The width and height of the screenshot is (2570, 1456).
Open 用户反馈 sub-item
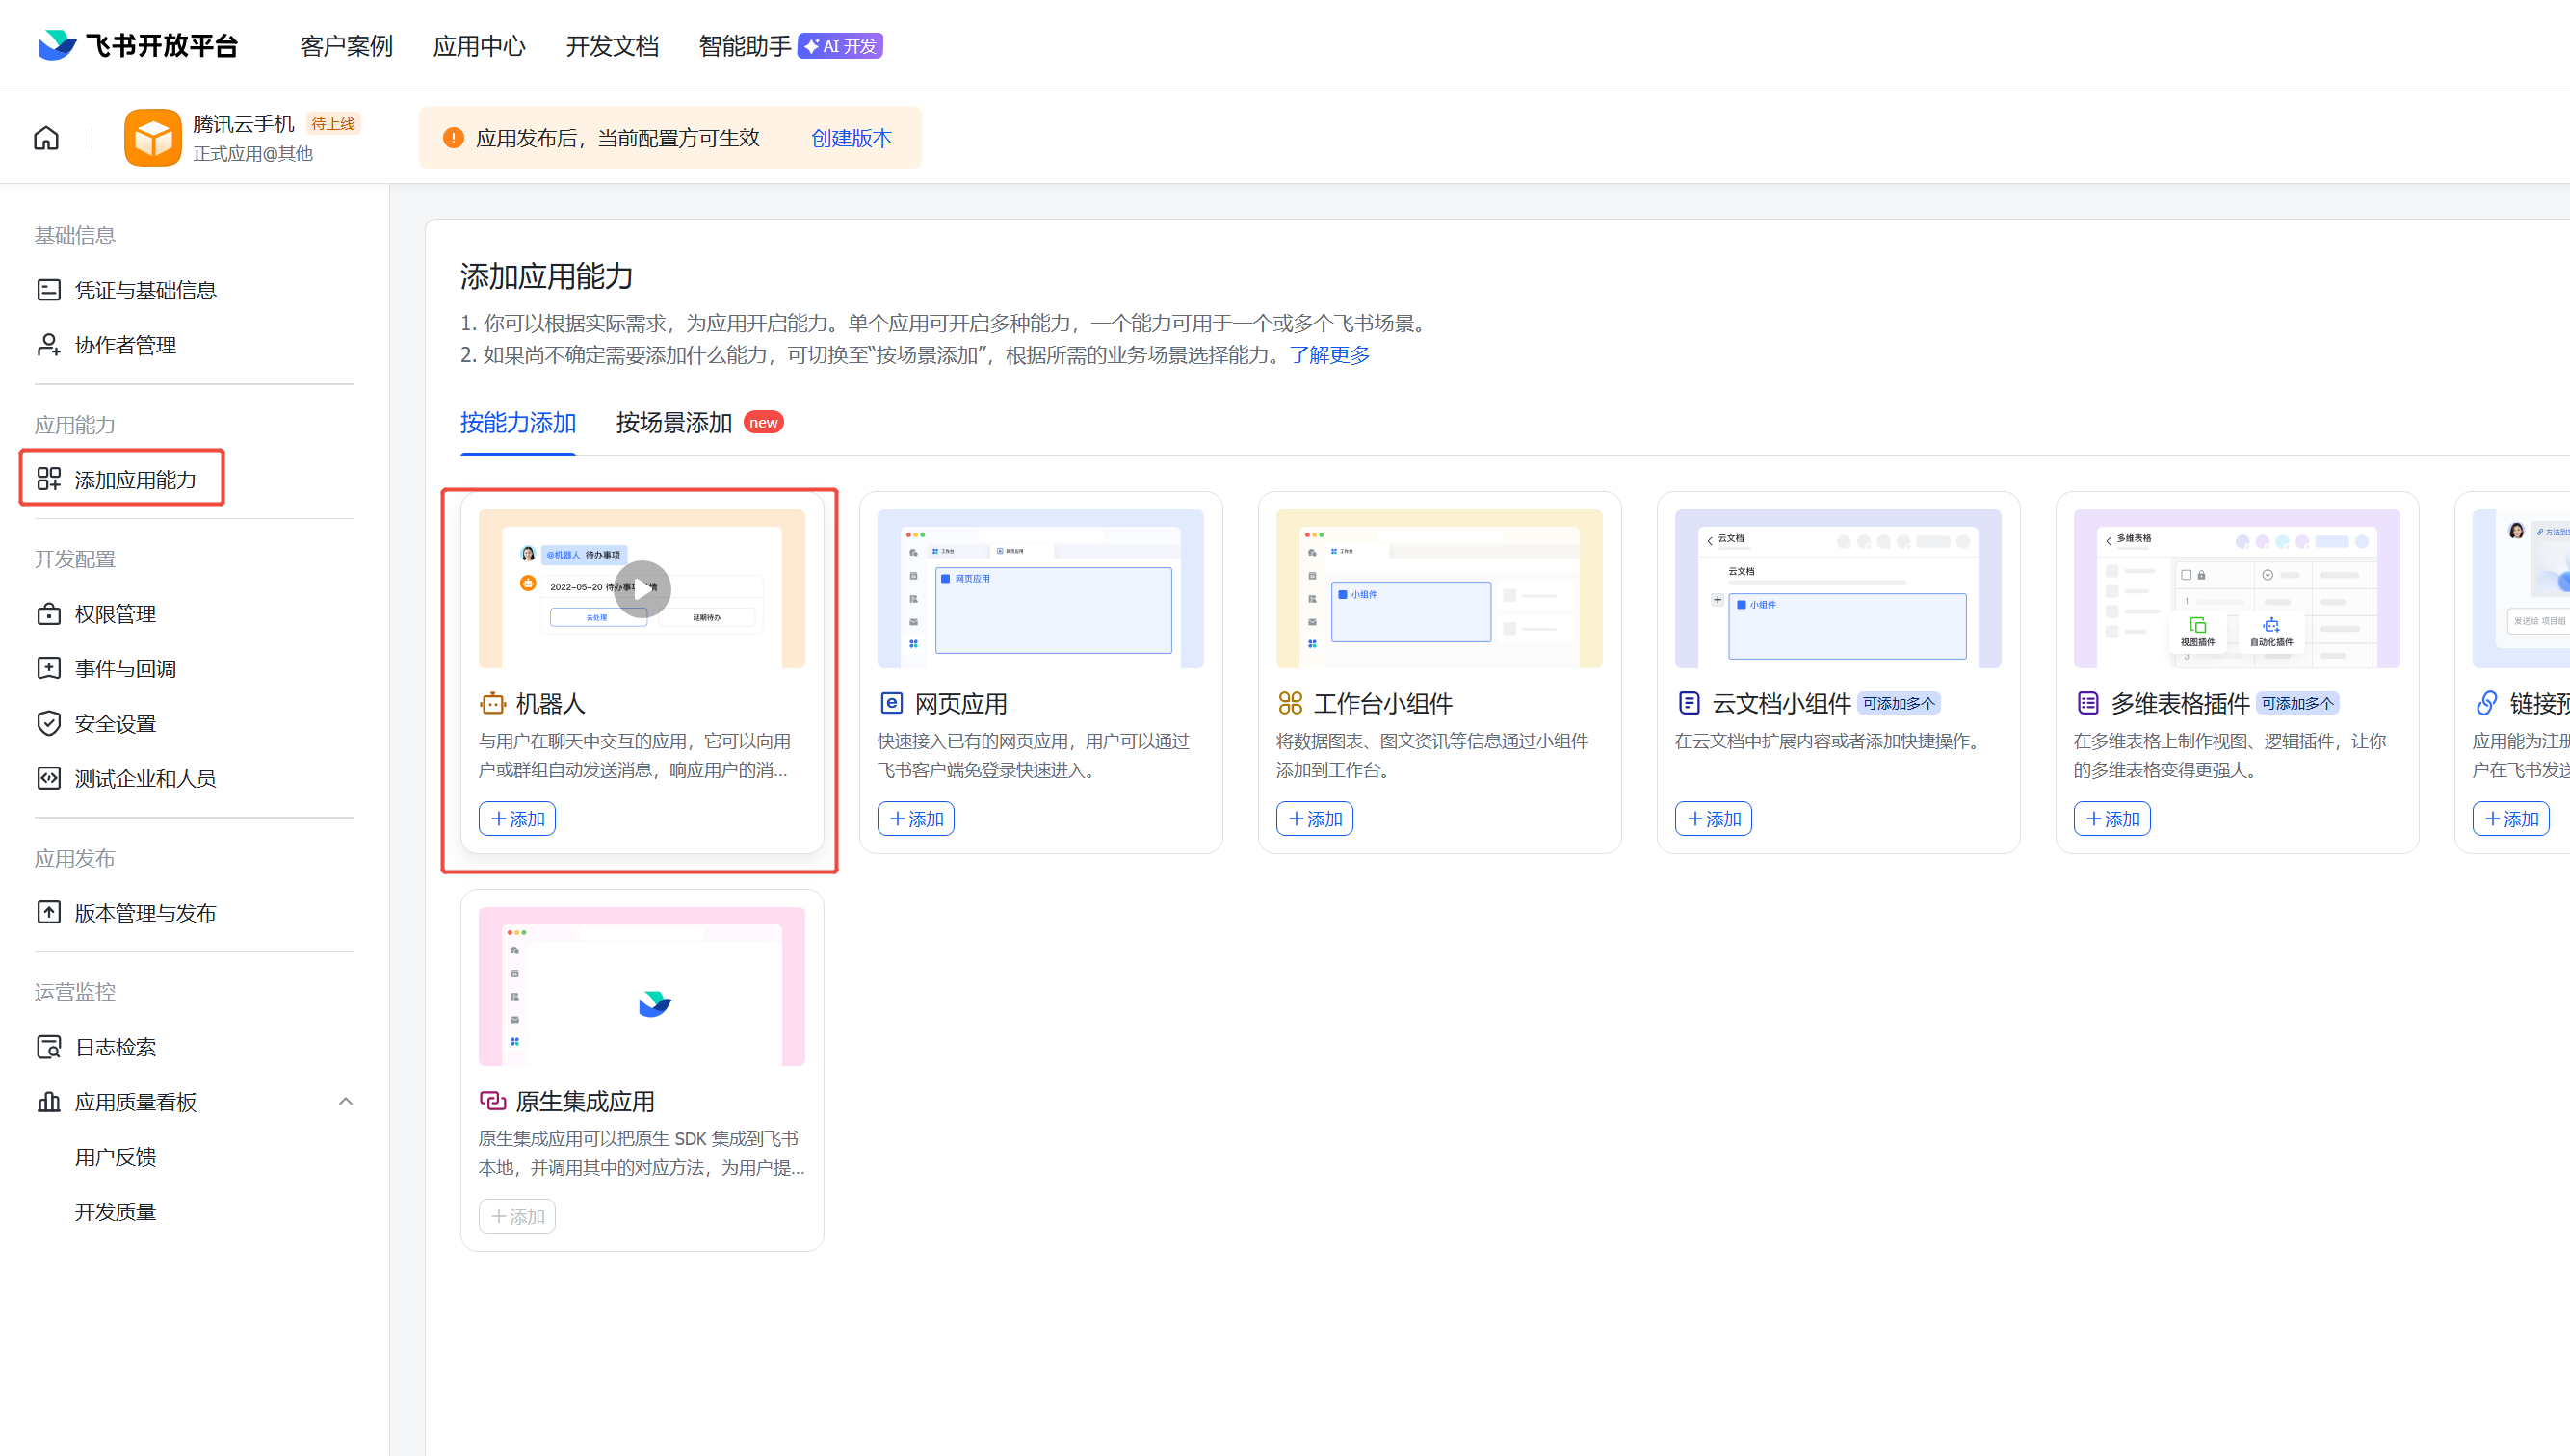[115, 1157]
